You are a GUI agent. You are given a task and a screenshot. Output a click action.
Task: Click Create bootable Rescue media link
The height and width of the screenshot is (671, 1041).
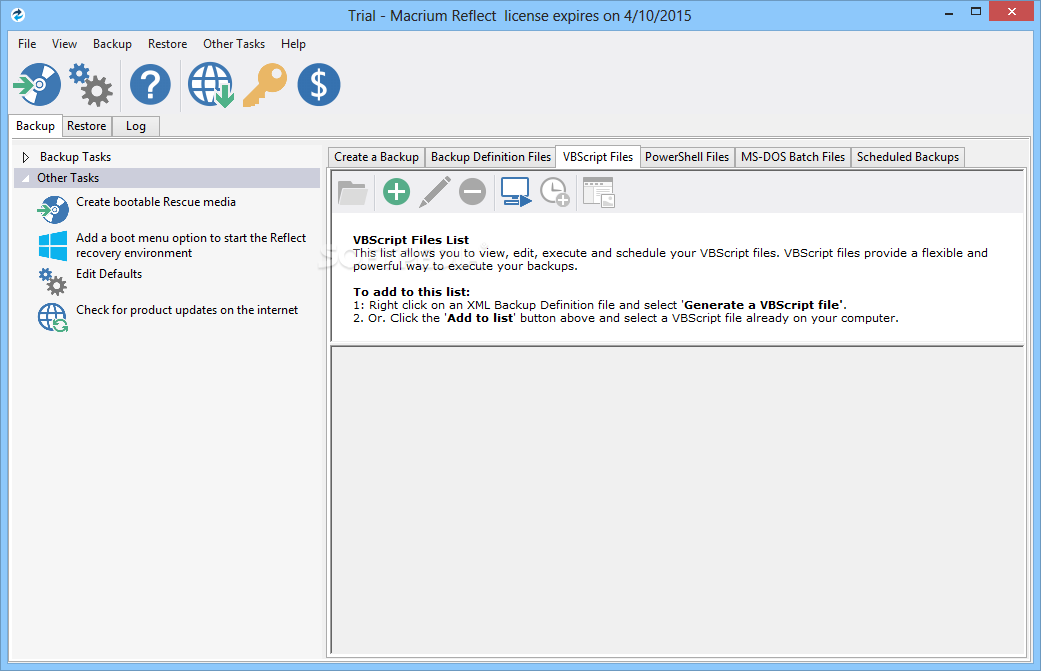click(x=156, y=202)
